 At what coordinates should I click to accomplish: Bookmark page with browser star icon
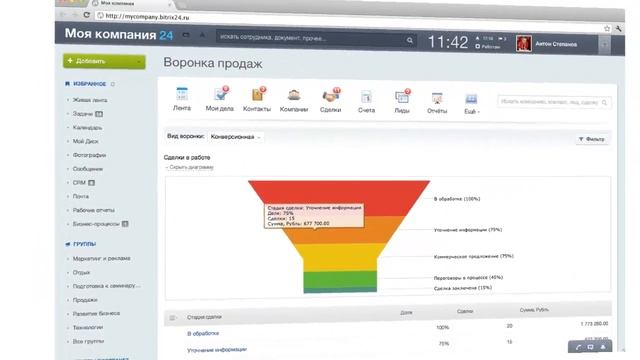pos(607,28)
